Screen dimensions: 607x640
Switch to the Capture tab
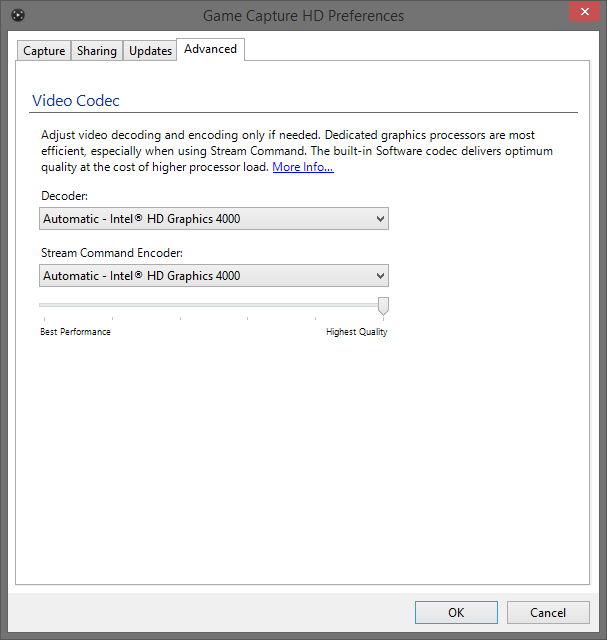(x=44, y=51)
